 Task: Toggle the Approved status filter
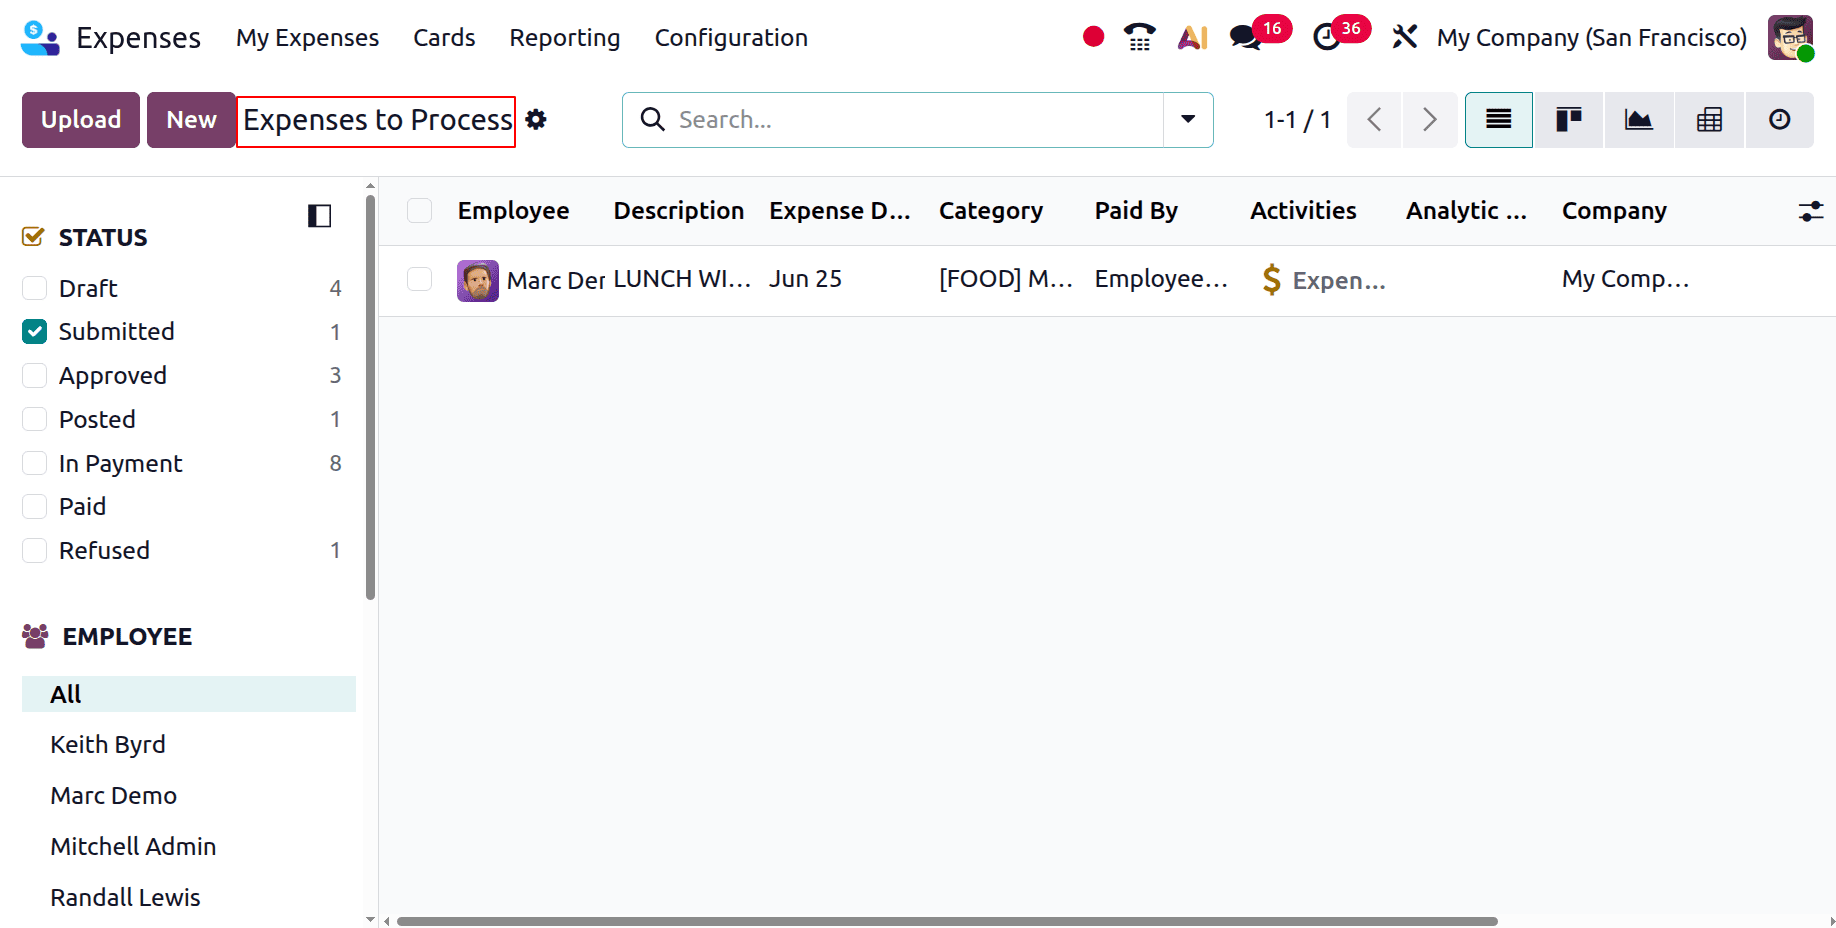coord(34,375)
